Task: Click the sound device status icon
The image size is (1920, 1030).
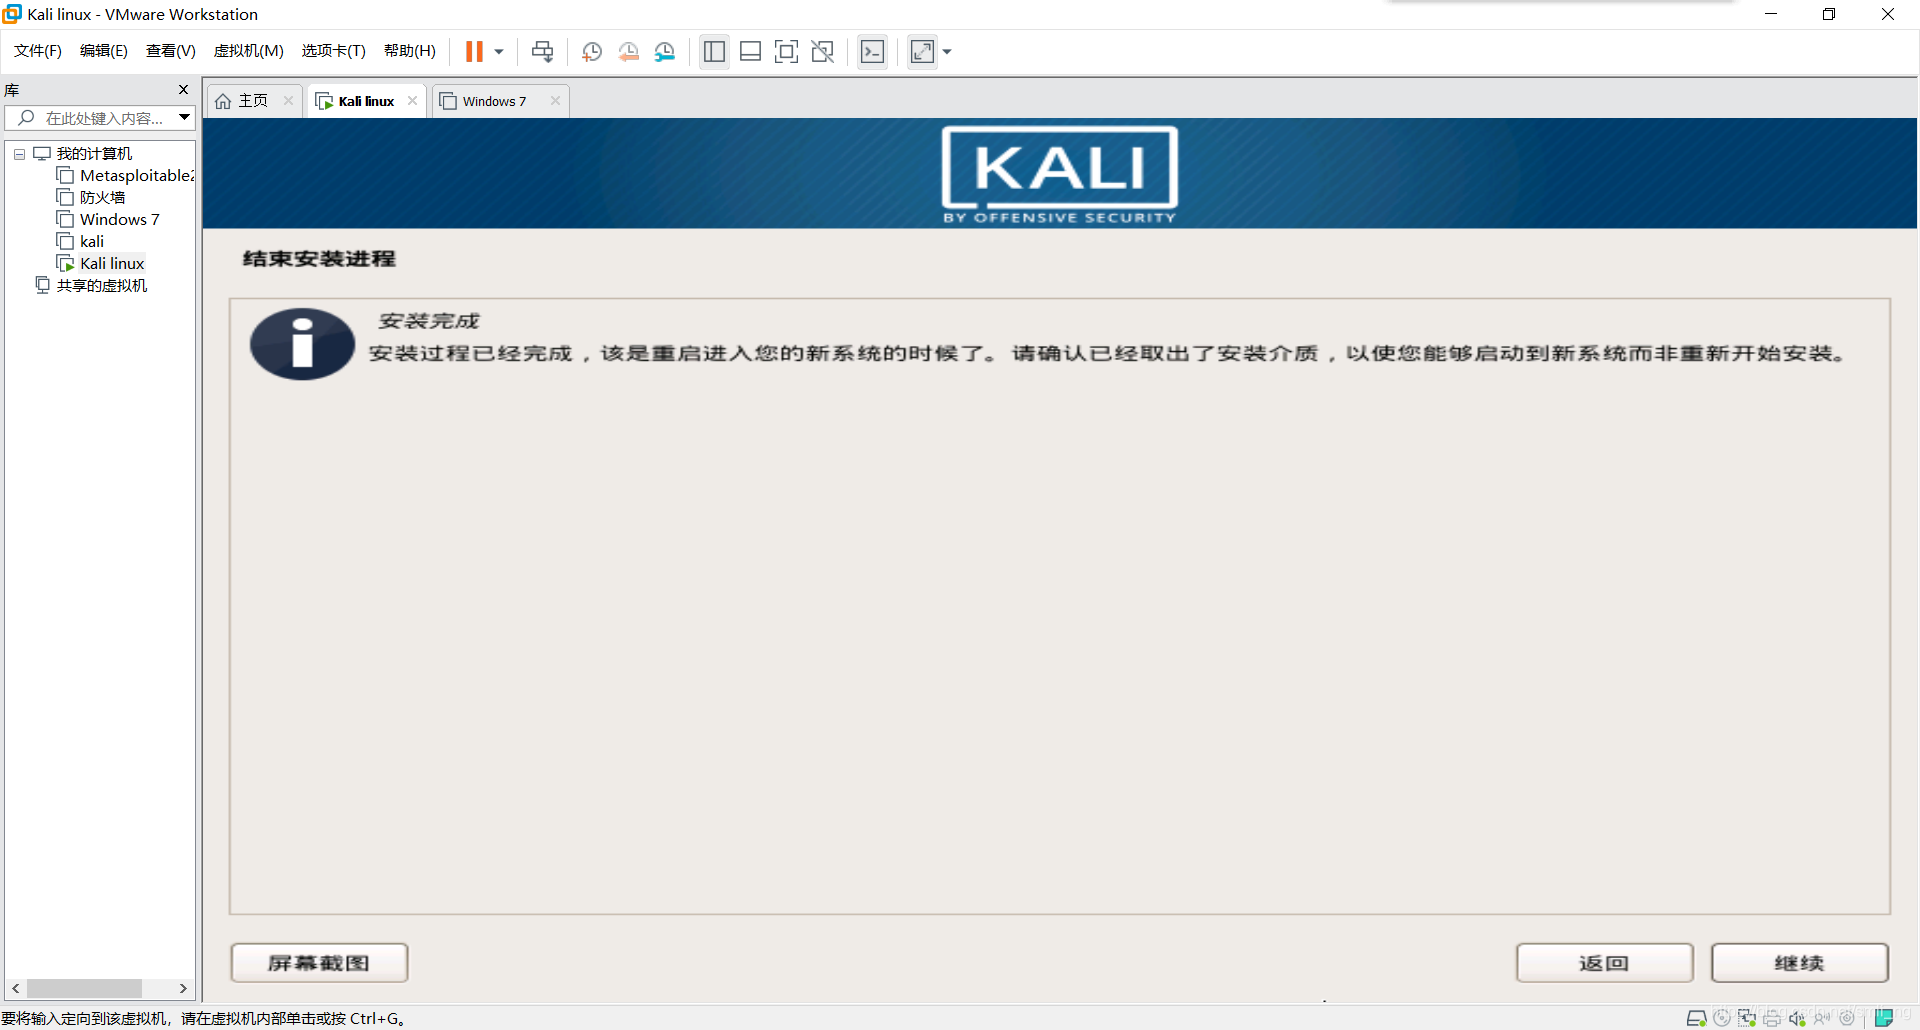Action: click(x=1796, y=1017)
